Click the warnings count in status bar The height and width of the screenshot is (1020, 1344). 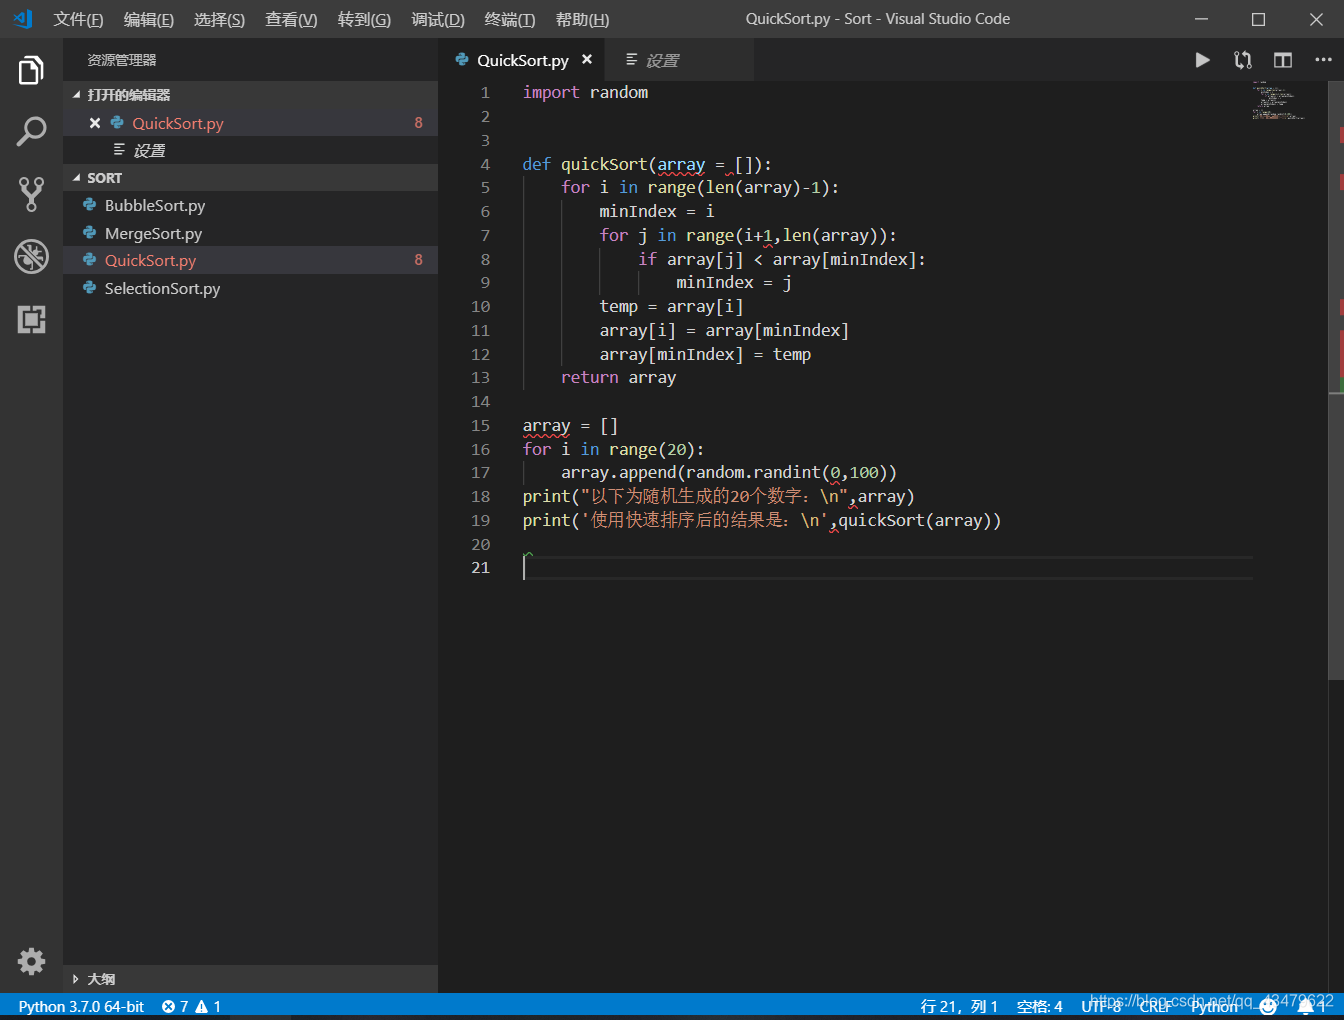208,1006
